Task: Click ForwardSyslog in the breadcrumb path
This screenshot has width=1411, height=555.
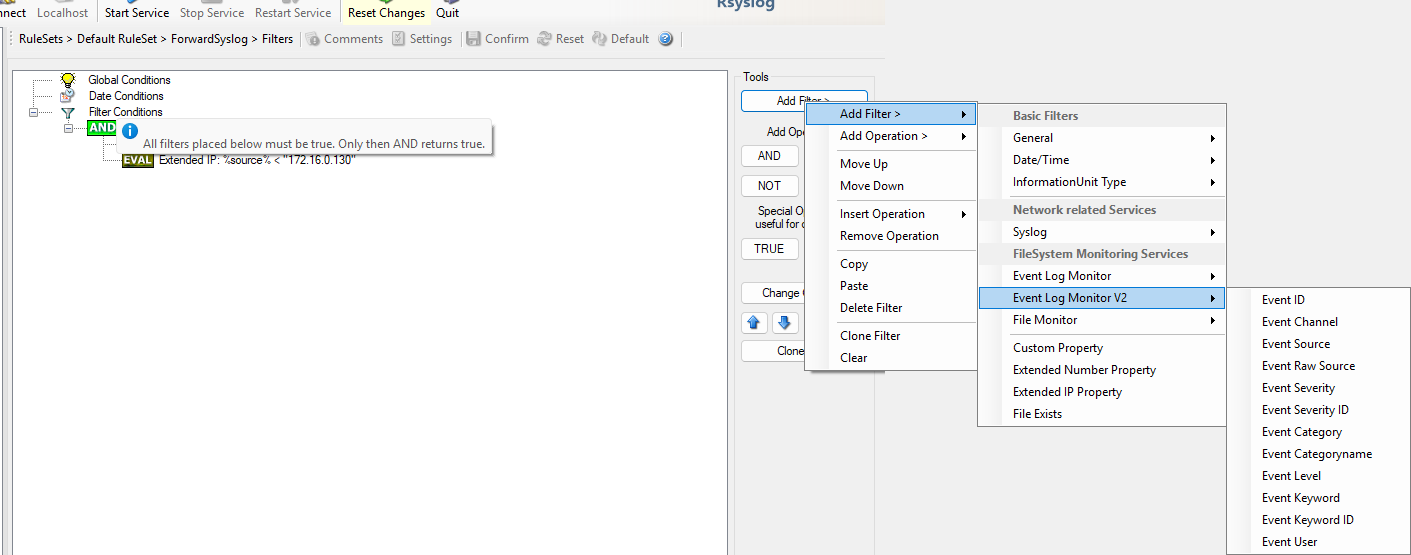Action: click(209, 39)
